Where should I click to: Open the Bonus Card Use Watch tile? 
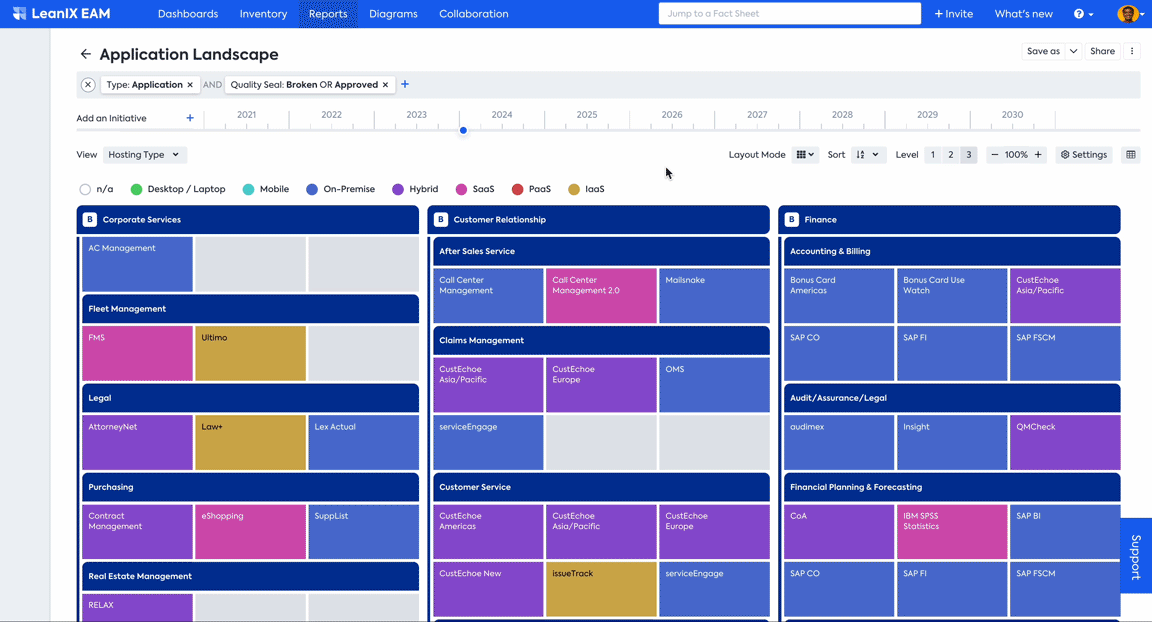pyautogui.click(x=952, y=295)
